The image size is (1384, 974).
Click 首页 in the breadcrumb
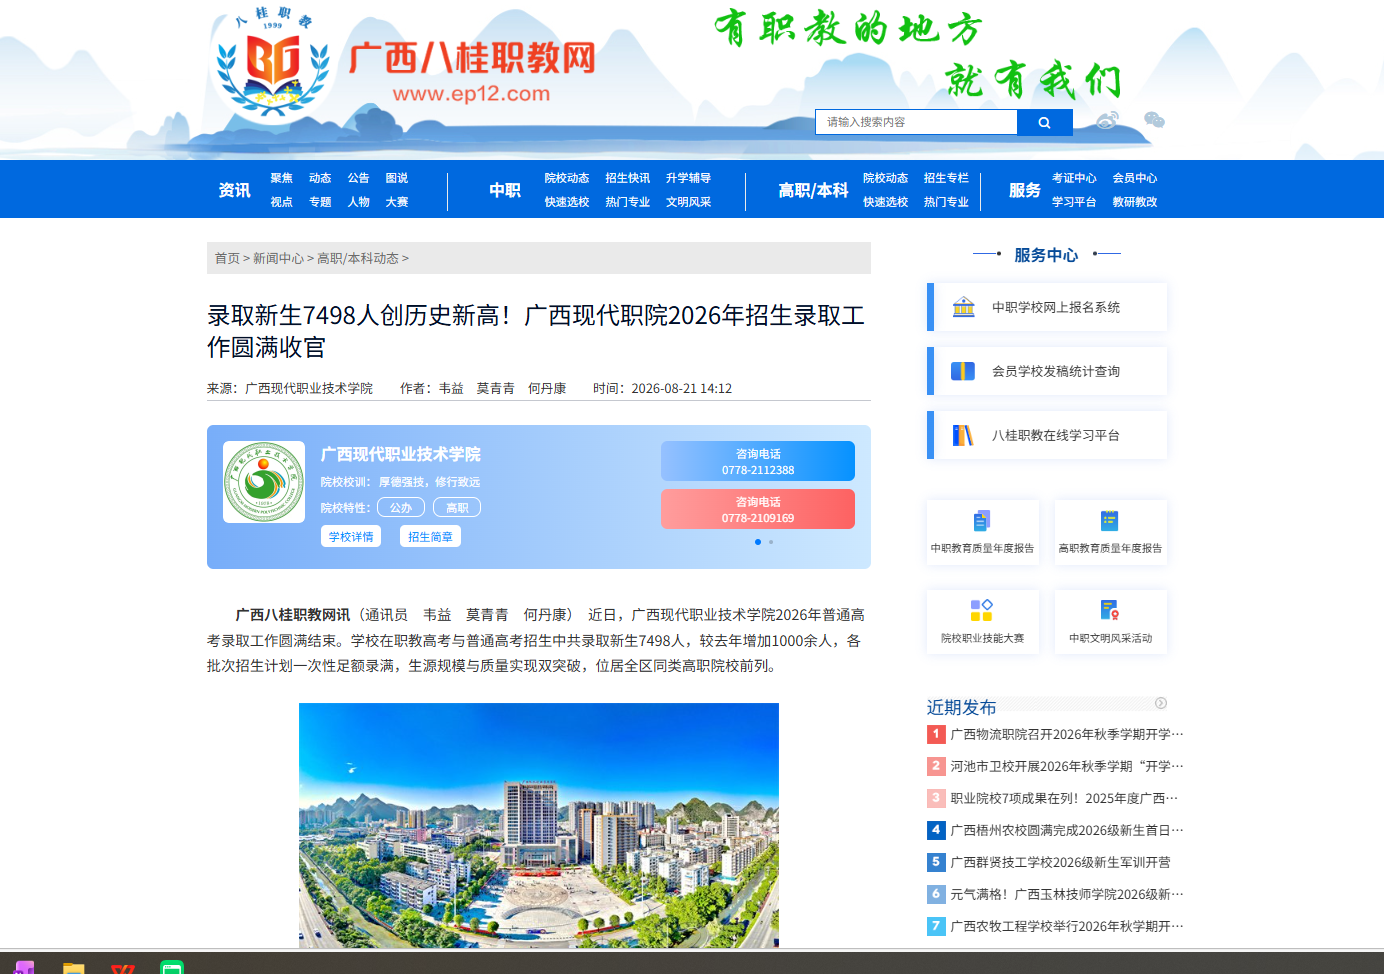pyautogui.click(x=227, y=258)
